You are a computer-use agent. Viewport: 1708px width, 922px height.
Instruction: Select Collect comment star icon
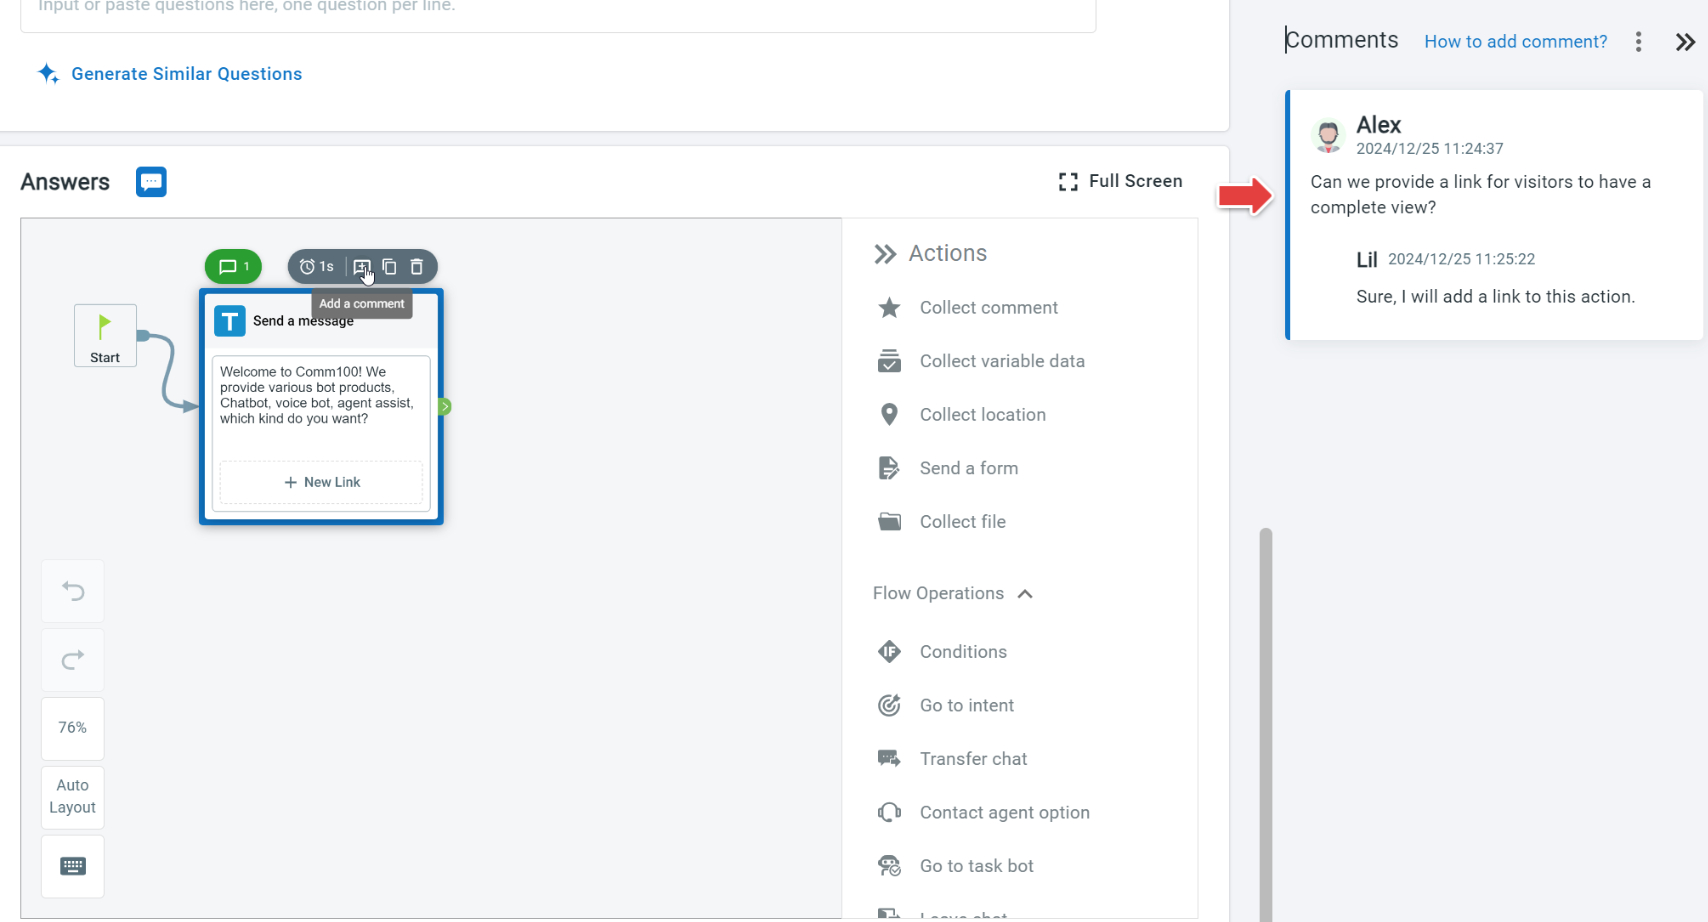[889, 308]
